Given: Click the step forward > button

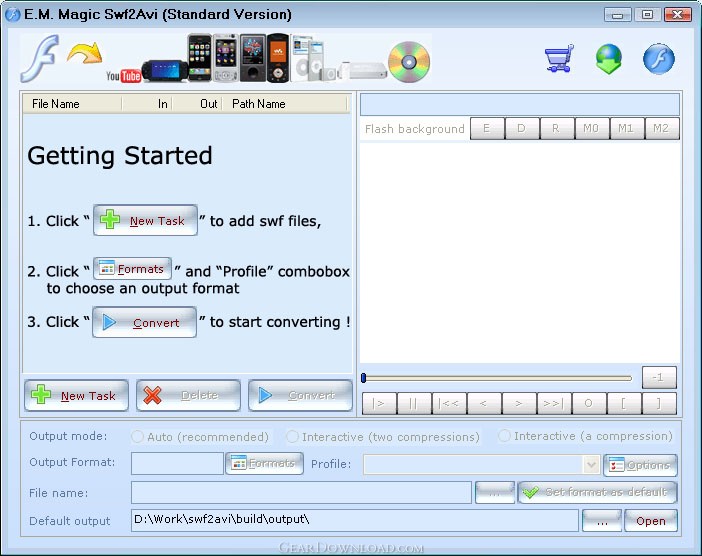Looking at the screenshot, I should [x=518, y=403].
